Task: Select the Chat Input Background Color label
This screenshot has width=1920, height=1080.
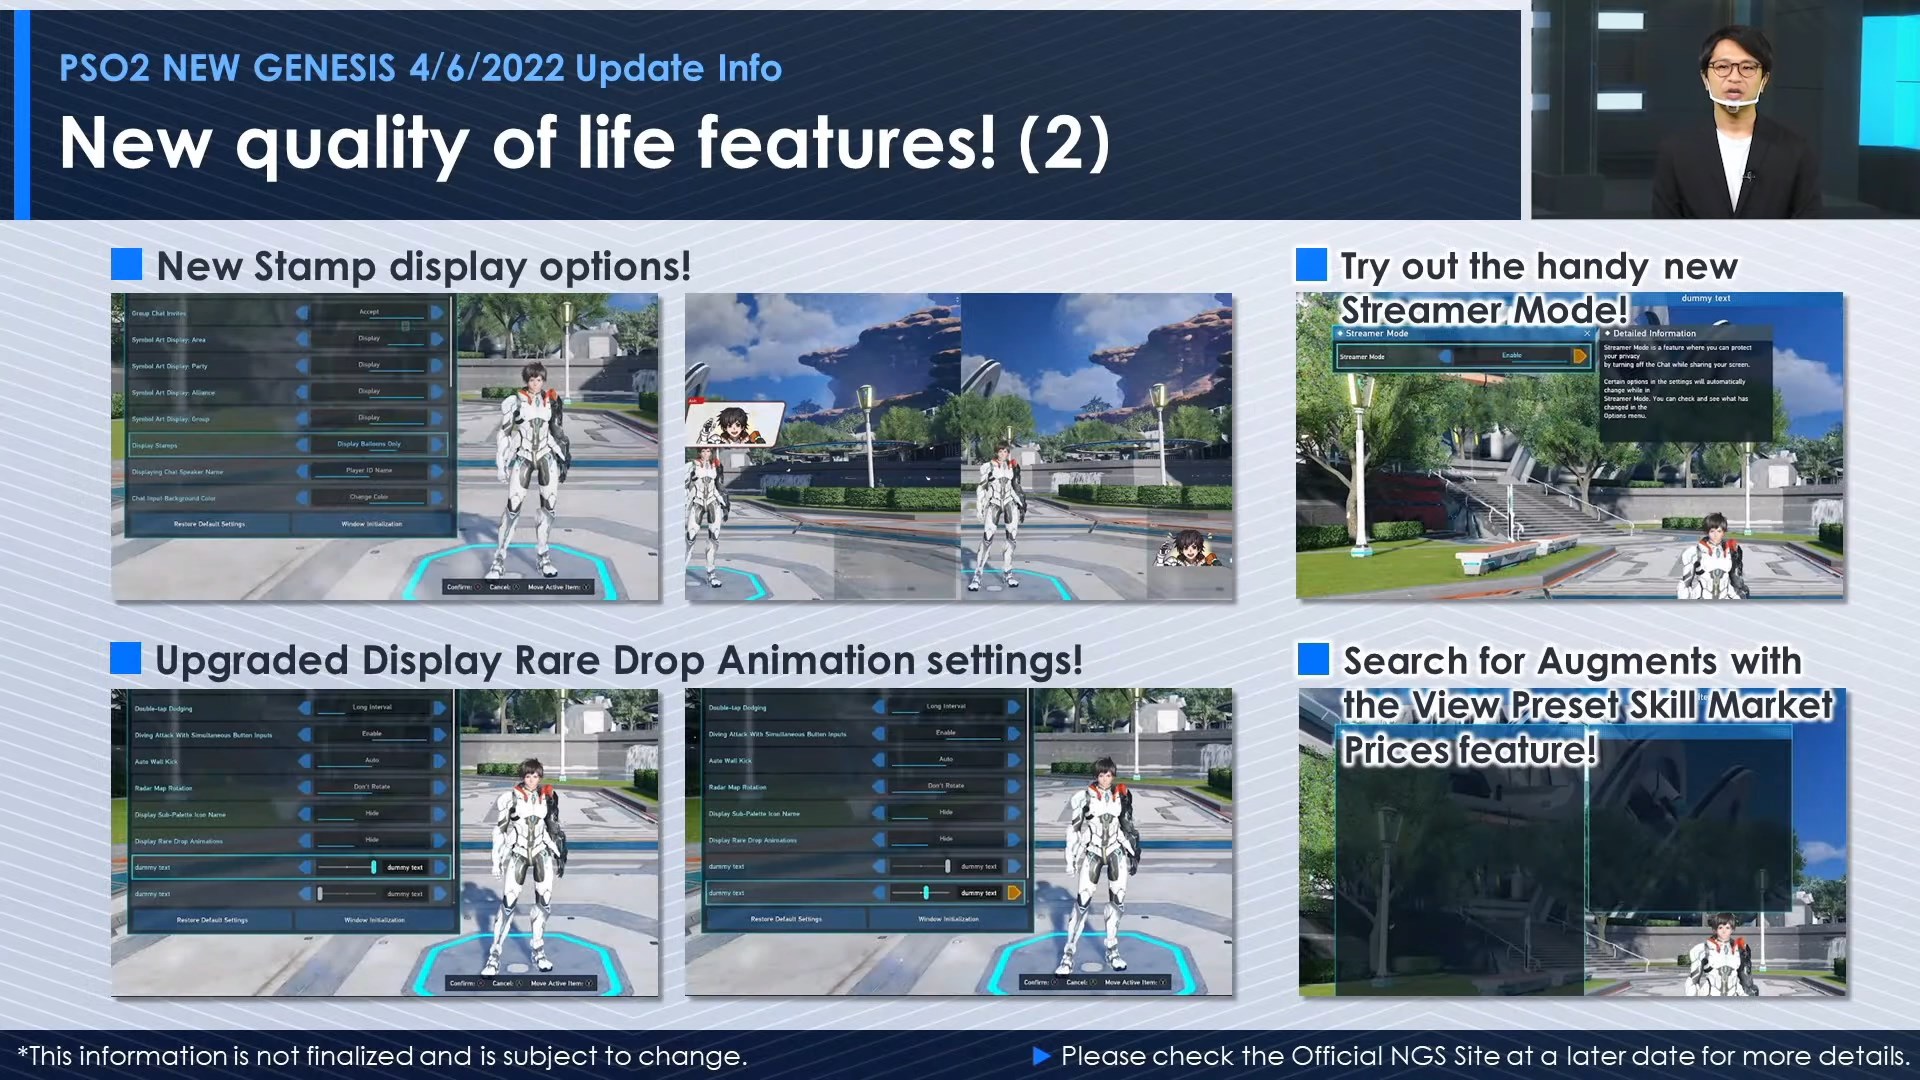Action: (173, 498)
